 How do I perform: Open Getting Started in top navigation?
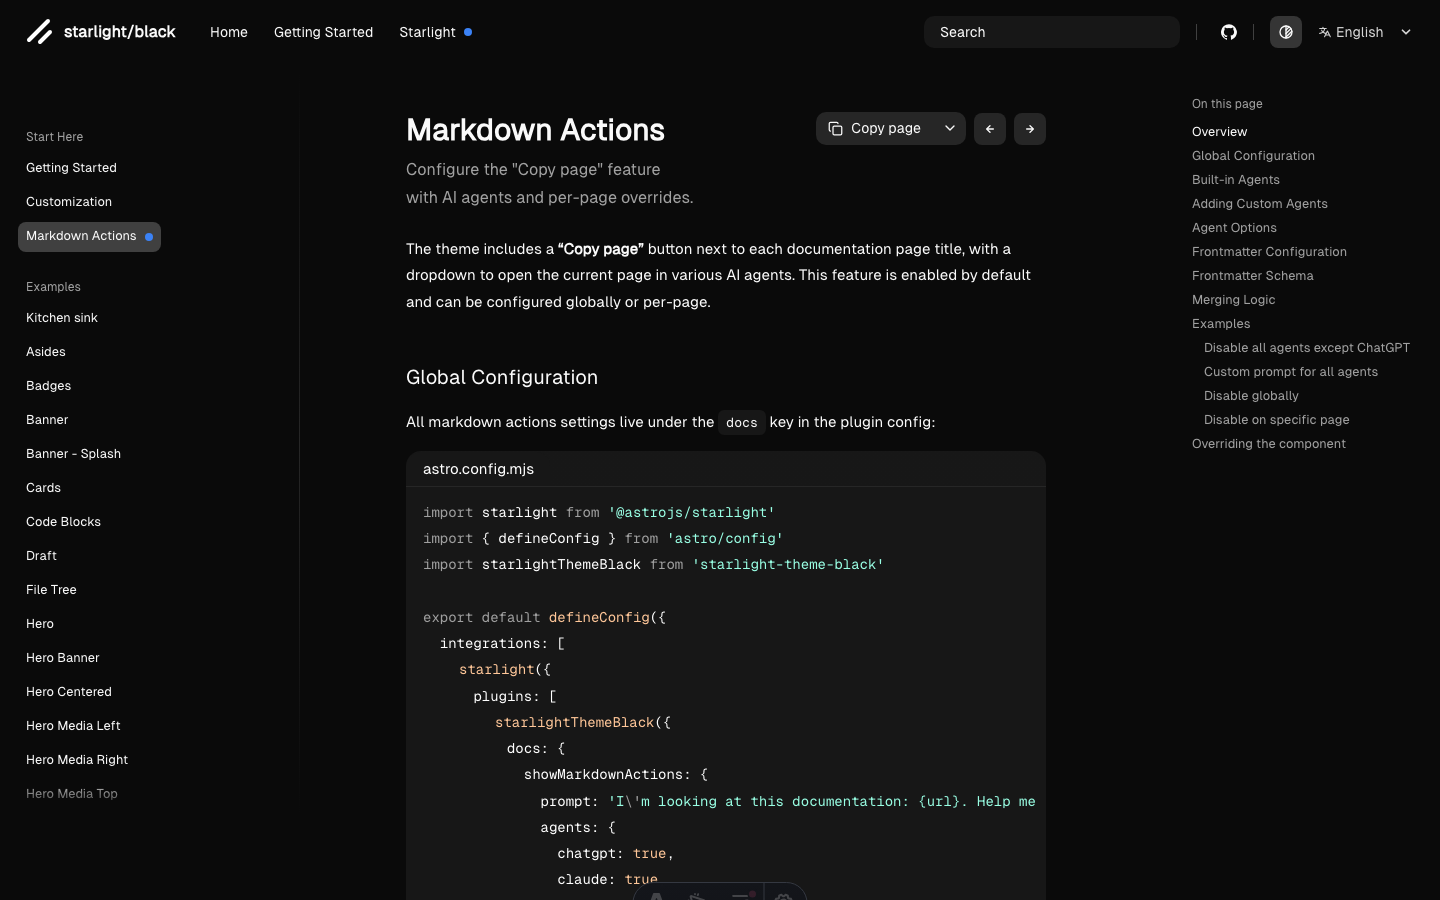point(323,32)
